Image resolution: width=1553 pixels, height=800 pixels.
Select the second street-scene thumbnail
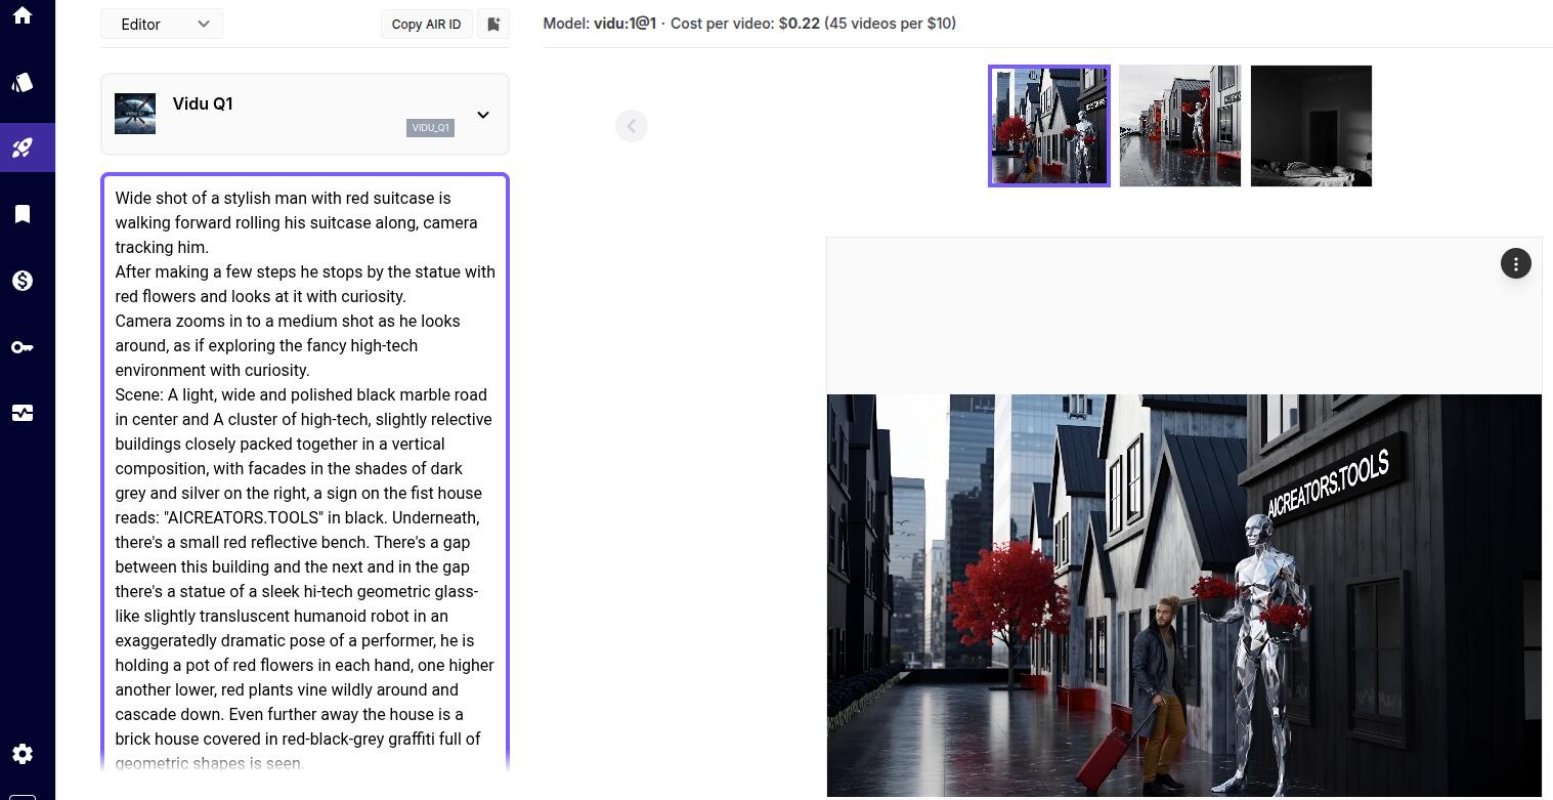coord(1180,125)
